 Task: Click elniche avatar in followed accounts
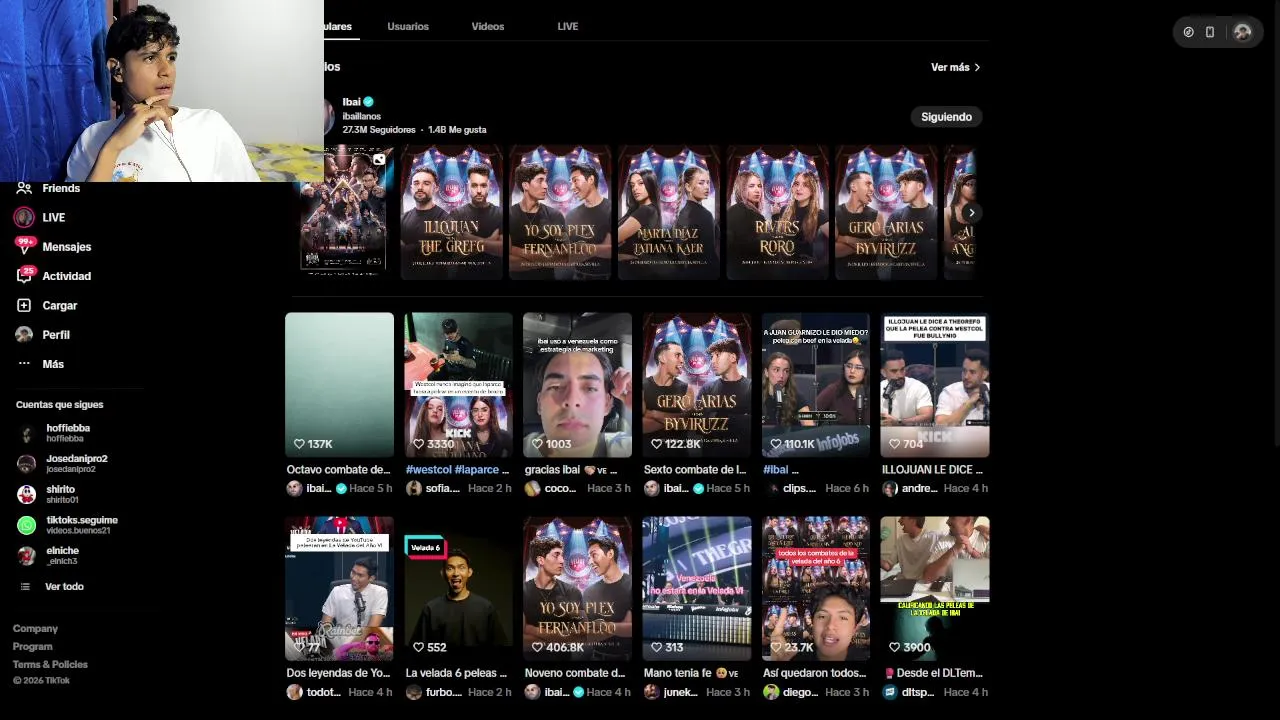tap(27, 556)
